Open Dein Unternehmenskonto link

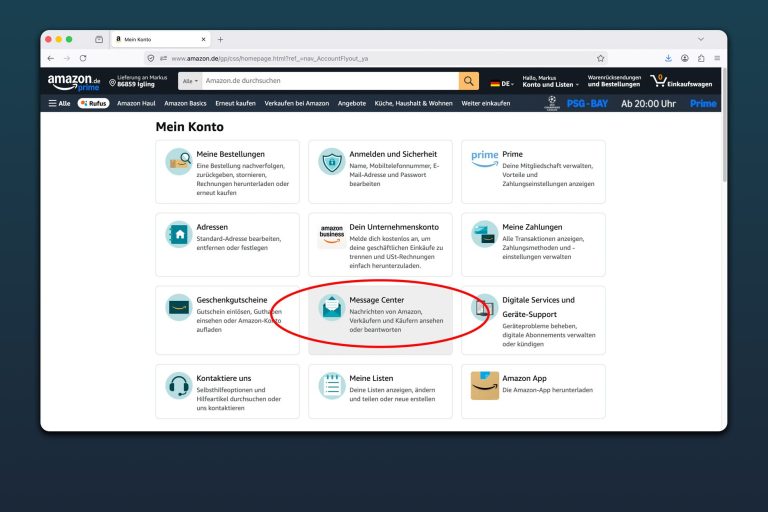[394, 227]
